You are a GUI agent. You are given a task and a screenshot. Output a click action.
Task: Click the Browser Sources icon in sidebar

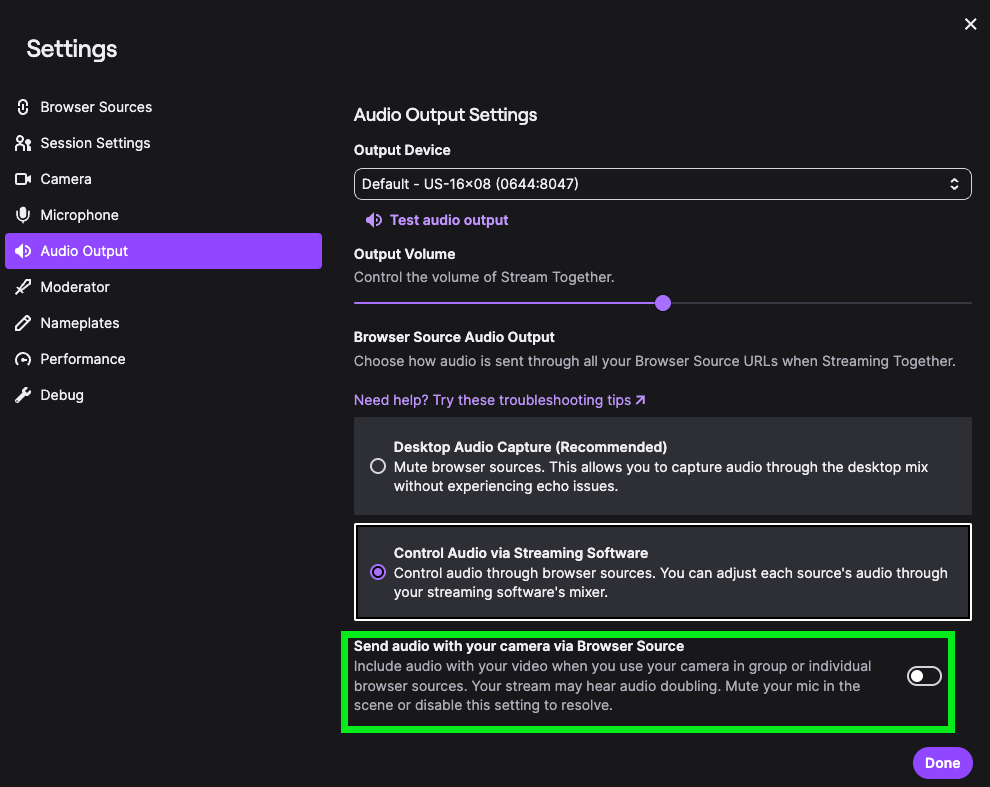pyautogui.click(x=23, y=107)
